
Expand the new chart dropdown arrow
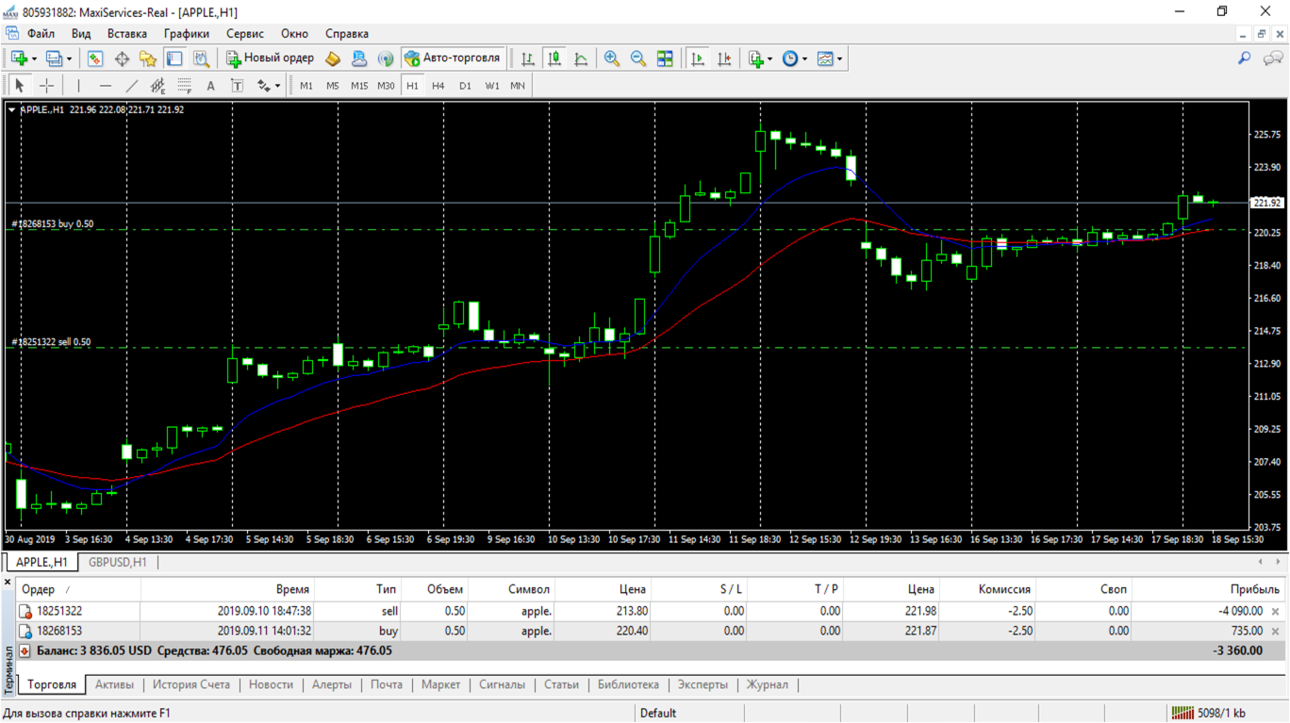[x=35, y=59]
